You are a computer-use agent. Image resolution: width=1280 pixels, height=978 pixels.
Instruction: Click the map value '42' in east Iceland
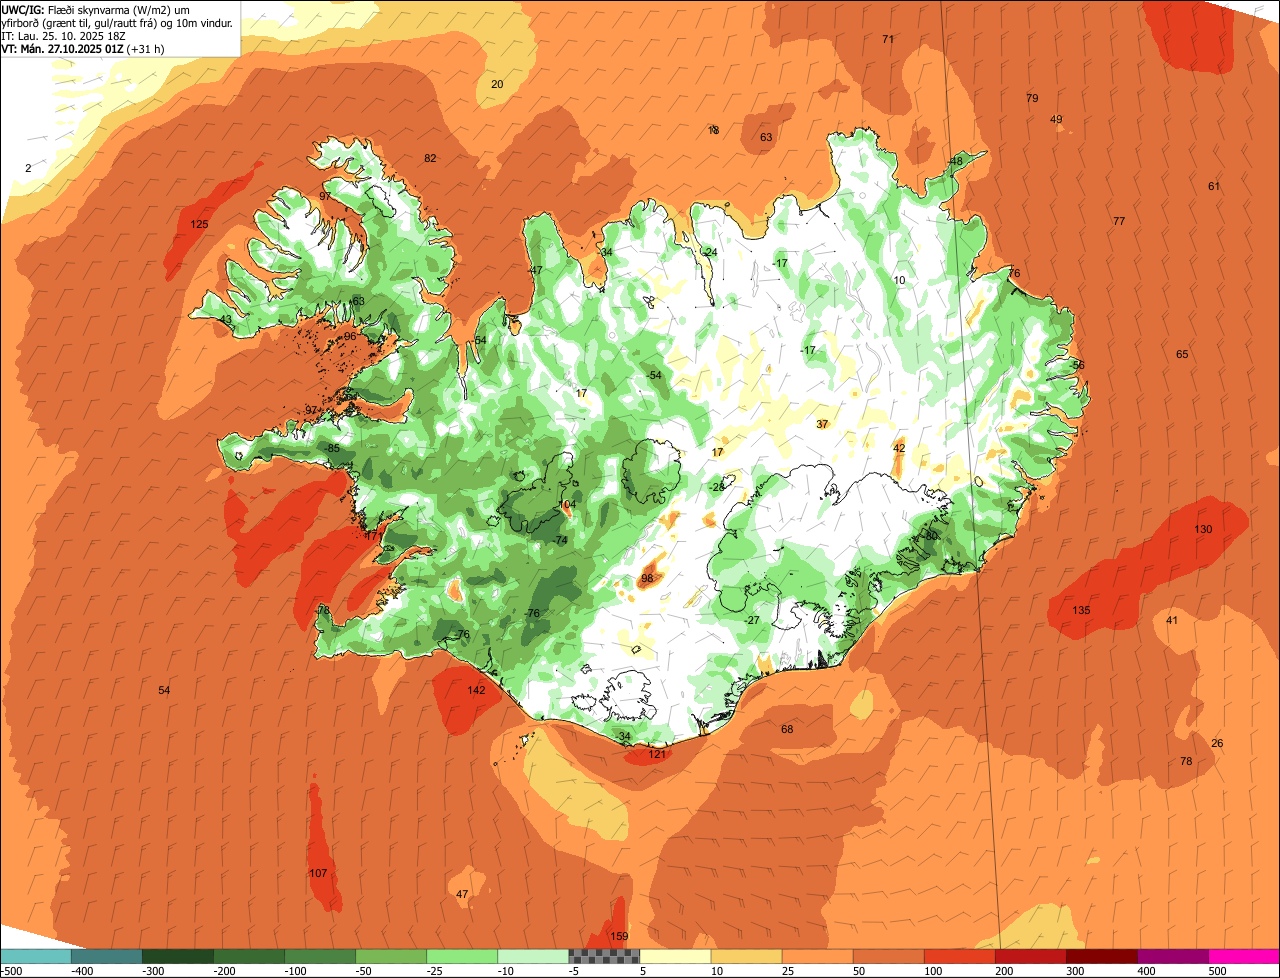click(x=899, y=448)
